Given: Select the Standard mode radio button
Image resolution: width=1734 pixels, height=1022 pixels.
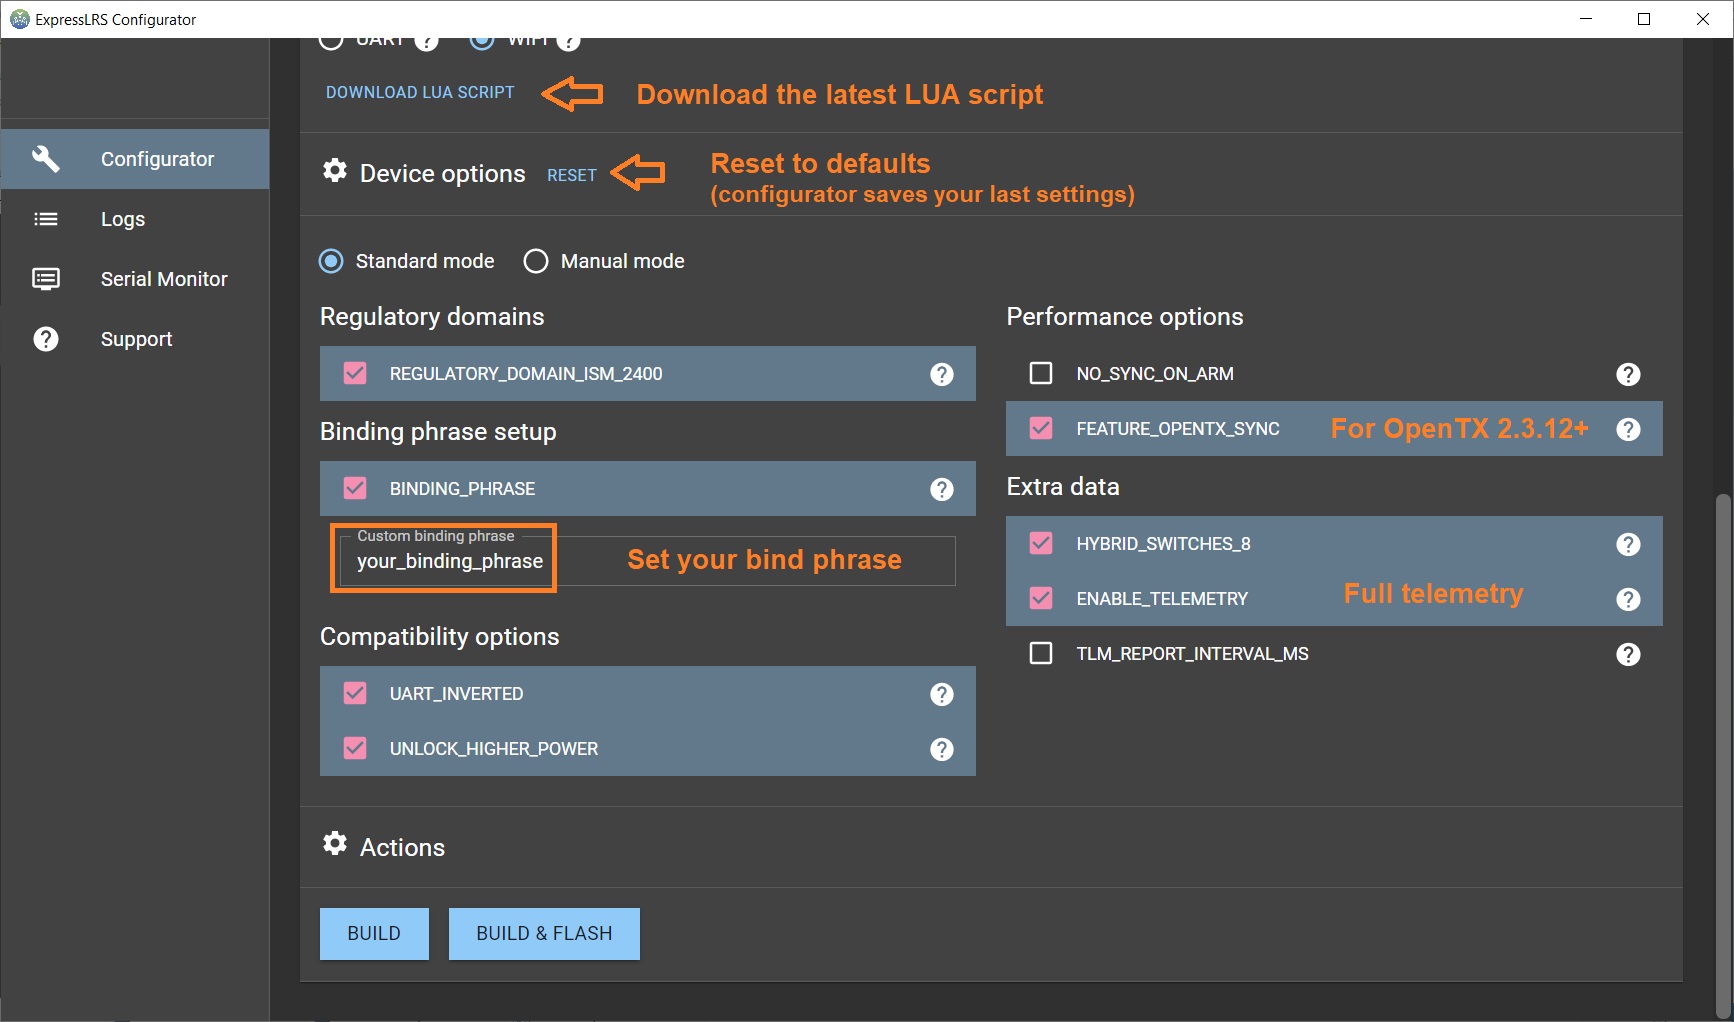Looking at the screenshot, I should click(x=331, y=261).
